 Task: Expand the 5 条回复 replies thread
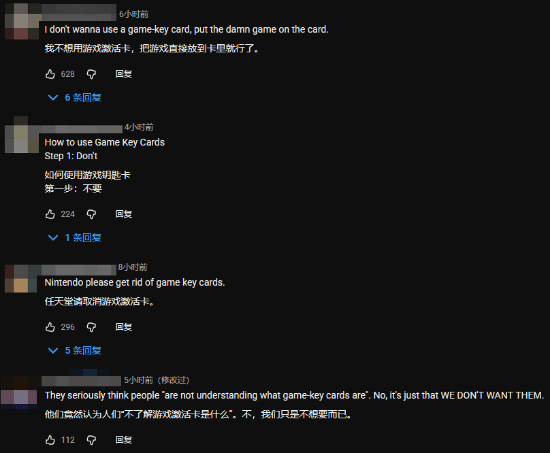74,351
